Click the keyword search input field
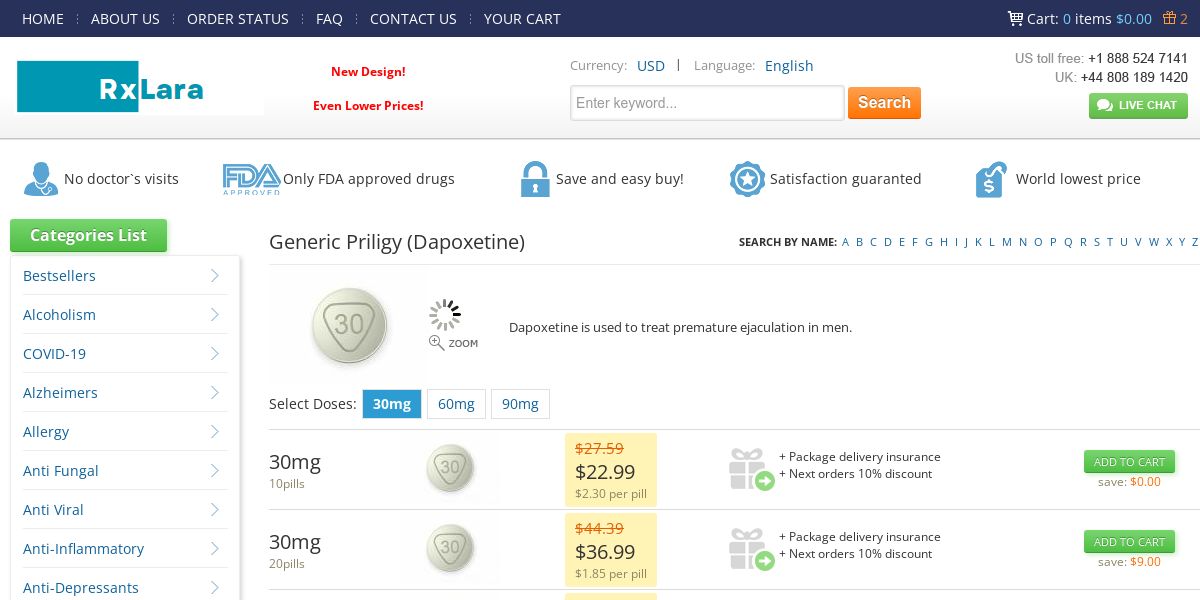 coord(707,103)
